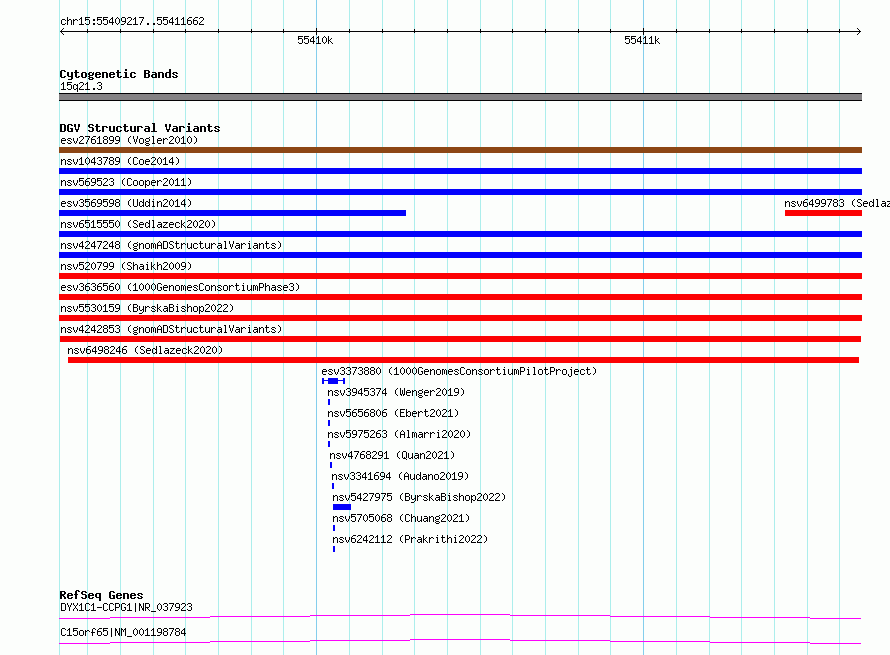Click the gray 15q21.3 cytogenetic band bar
Screen dimensions: 890x655
pyautogui.click(x=460, y=97)
